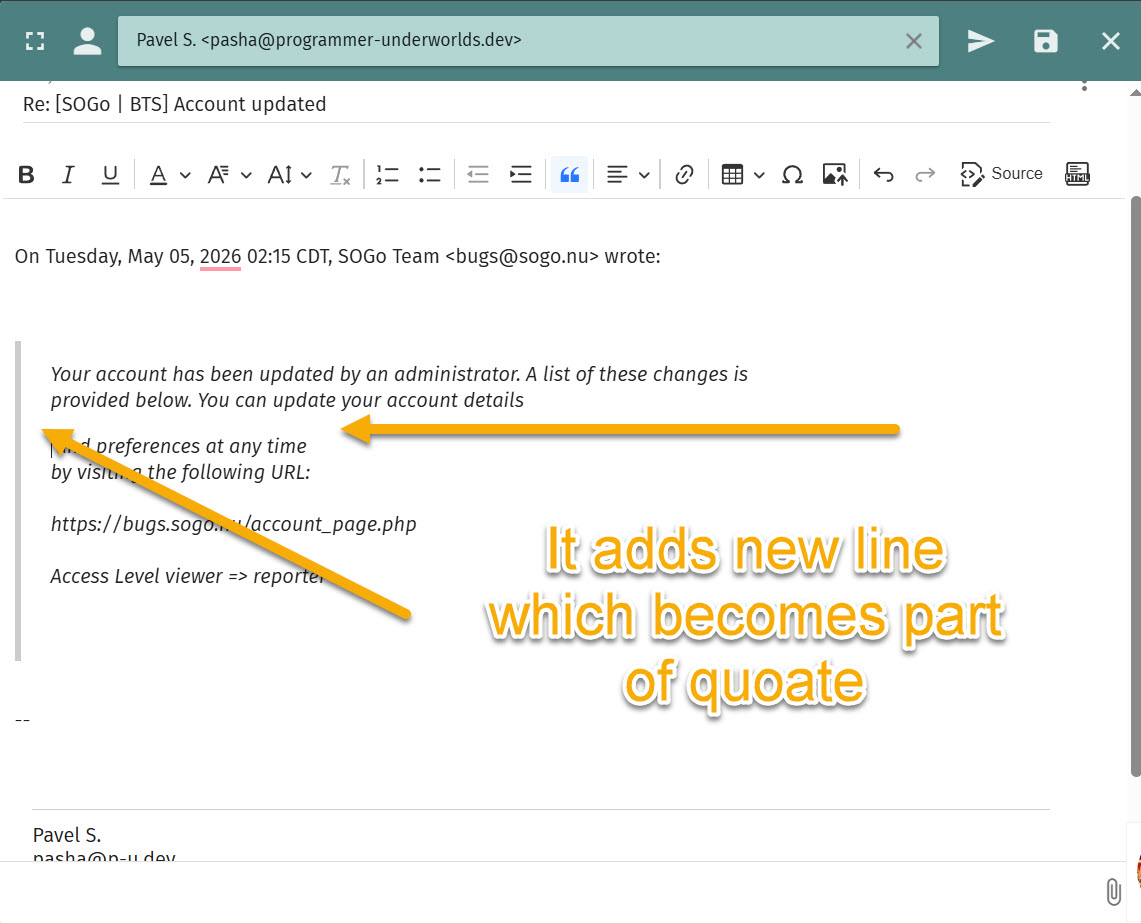Remove recipient Pavel S. with the X
This screenshot has width=1141, height=923.
914,41
